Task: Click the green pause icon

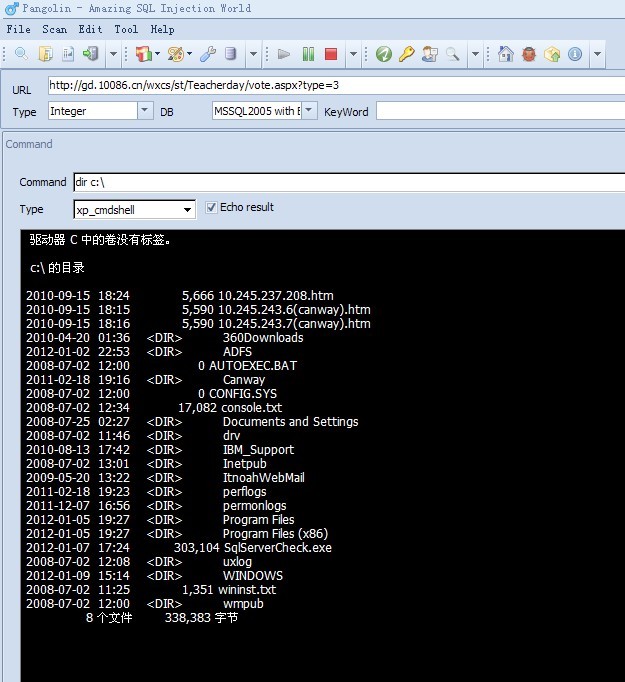Action: (308, 54)
